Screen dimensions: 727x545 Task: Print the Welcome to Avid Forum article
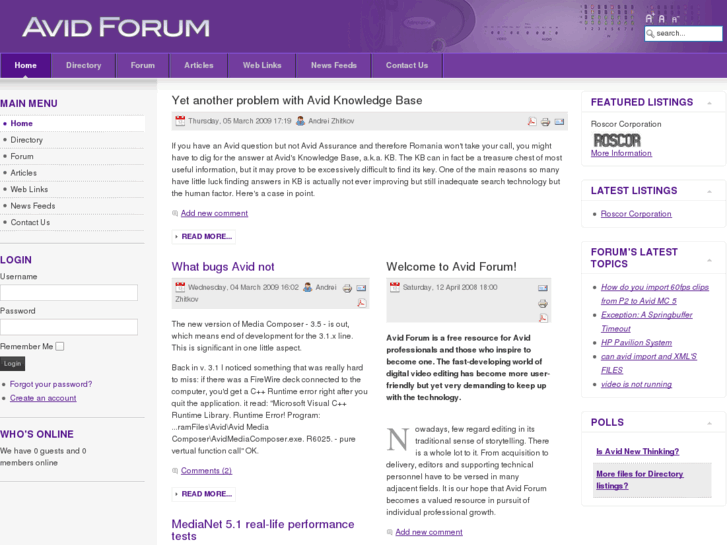[543, 304]
